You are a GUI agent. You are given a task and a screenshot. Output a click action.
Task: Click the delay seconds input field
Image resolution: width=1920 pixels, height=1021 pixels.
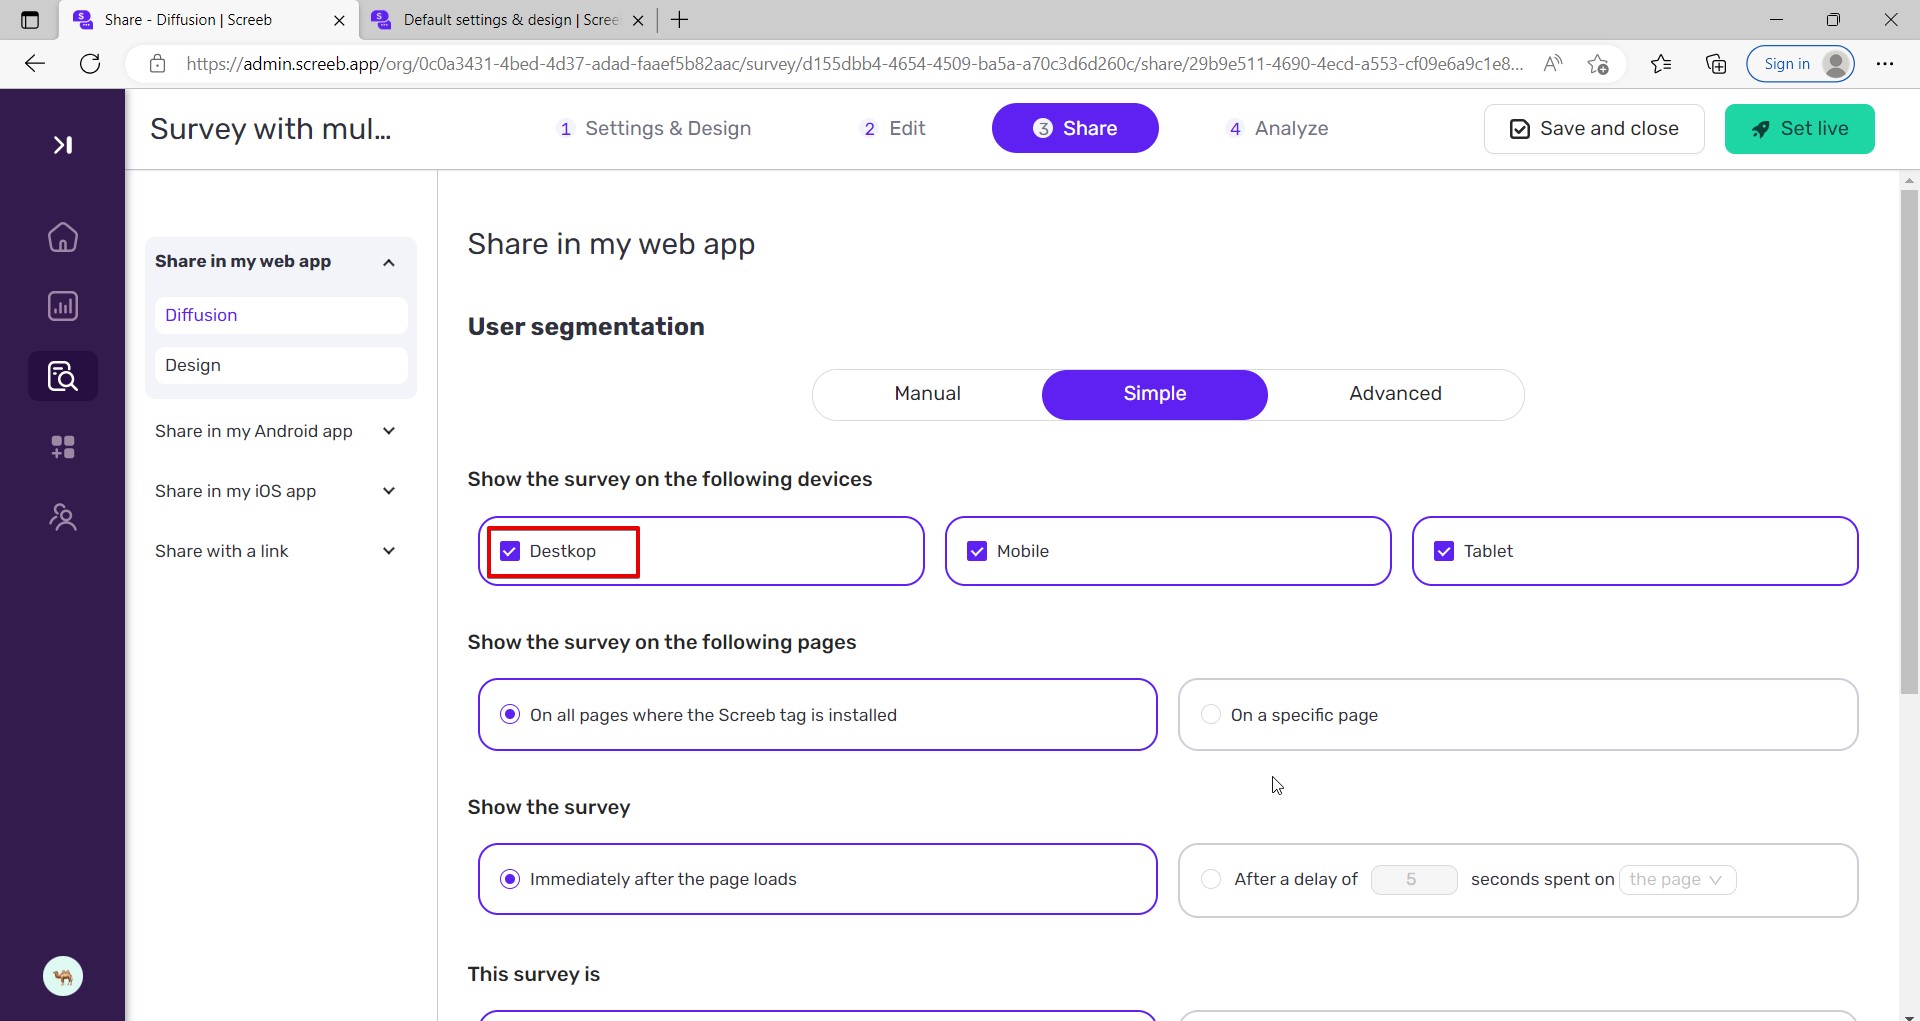pos(1413,879)
